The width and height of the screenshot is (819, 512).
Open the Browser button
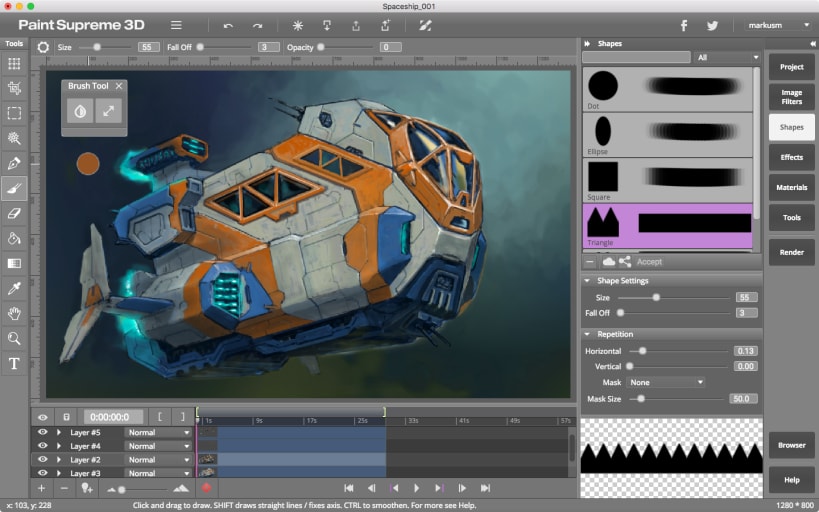pos(791,445)
